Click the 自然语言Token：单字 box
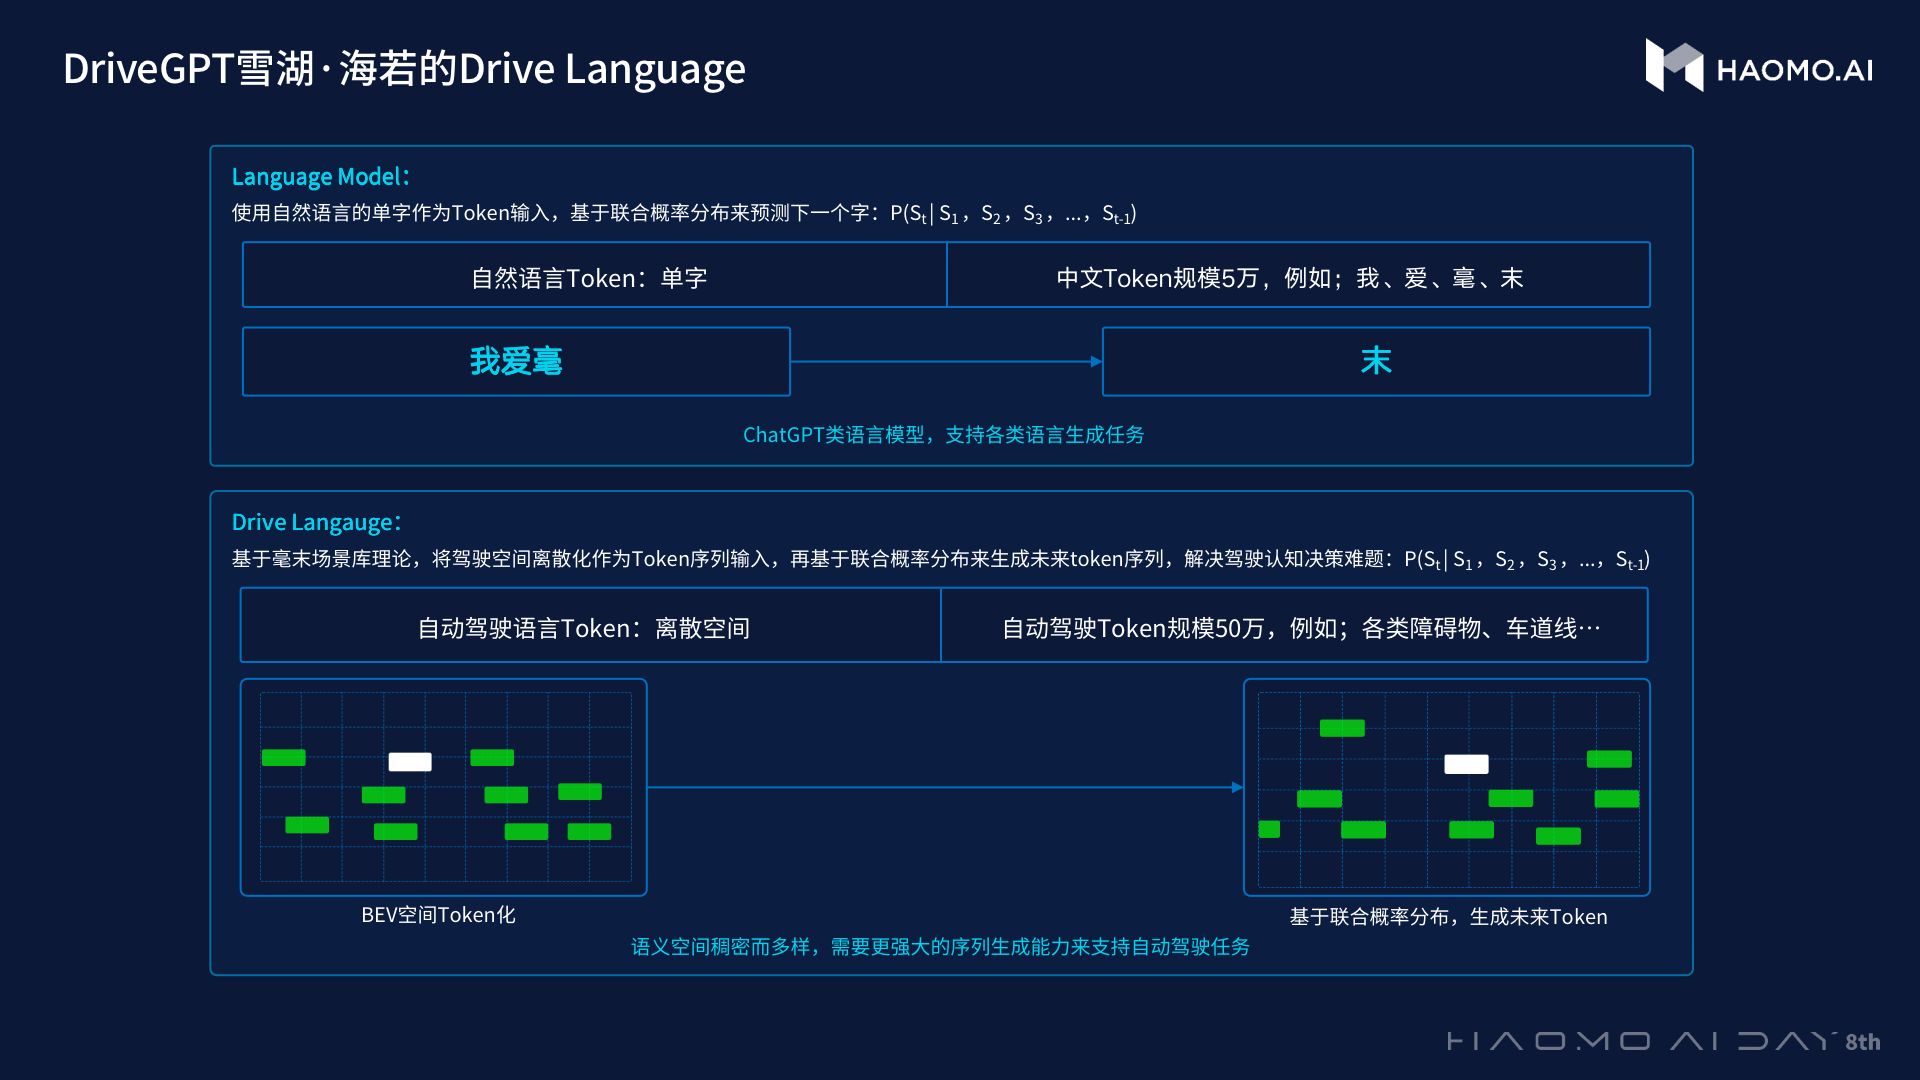This screenshot has width=1920, height=1080. 595,275
